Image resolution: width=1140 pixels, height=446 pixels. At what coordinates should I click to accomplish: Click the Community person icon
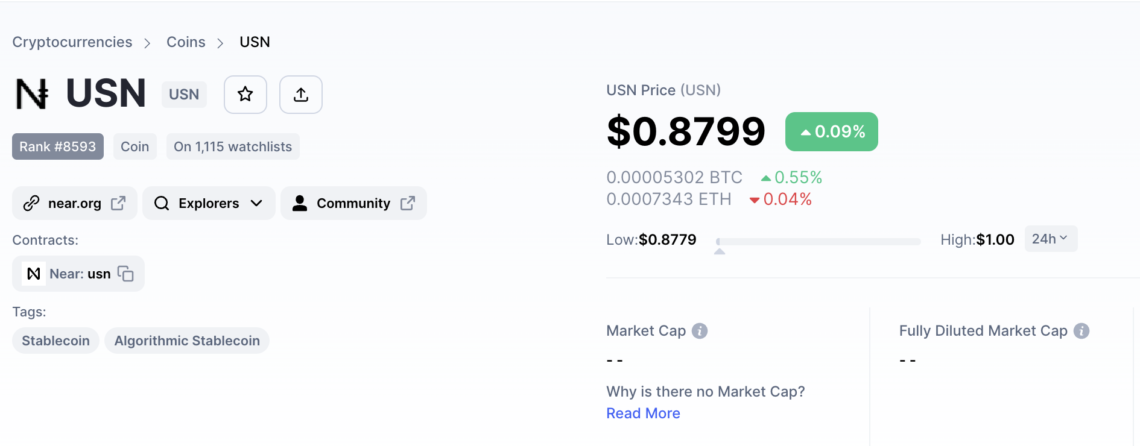click(300, 203)
